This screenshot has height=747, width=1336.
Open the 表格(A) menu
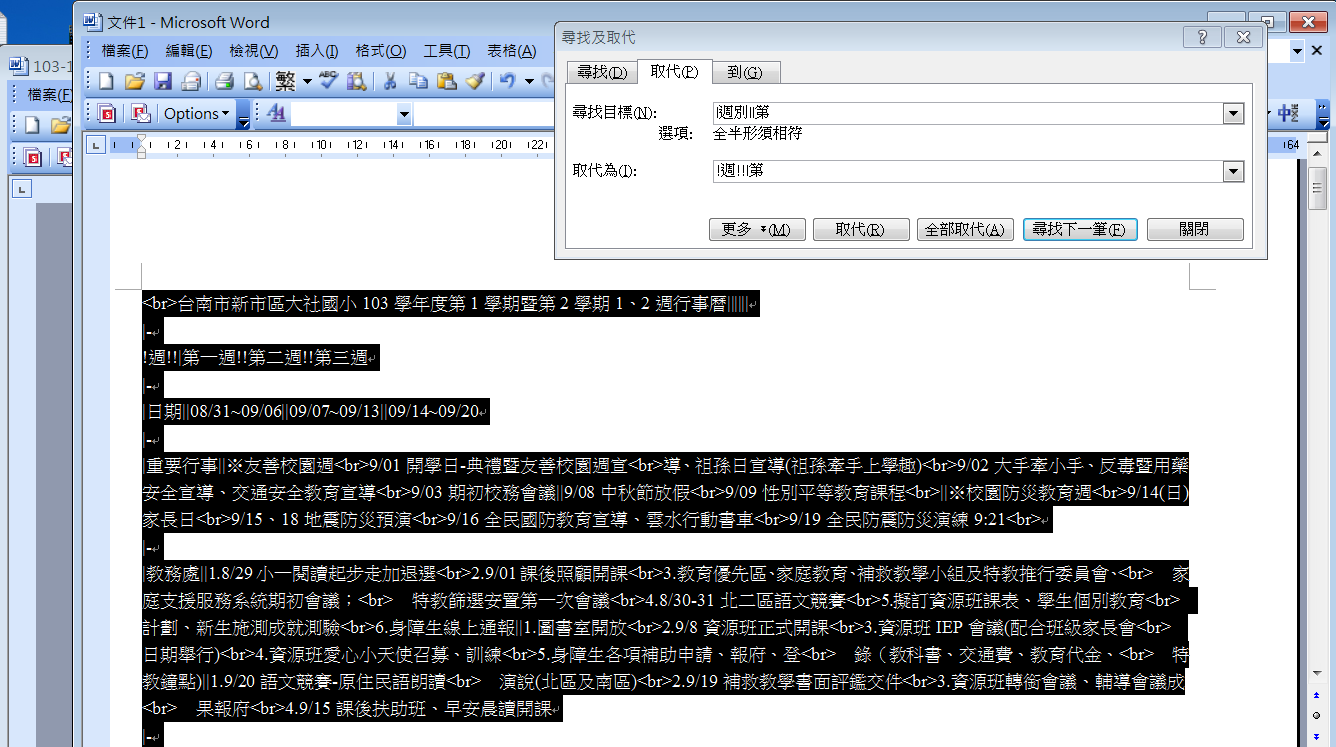[x=512, y=51]
